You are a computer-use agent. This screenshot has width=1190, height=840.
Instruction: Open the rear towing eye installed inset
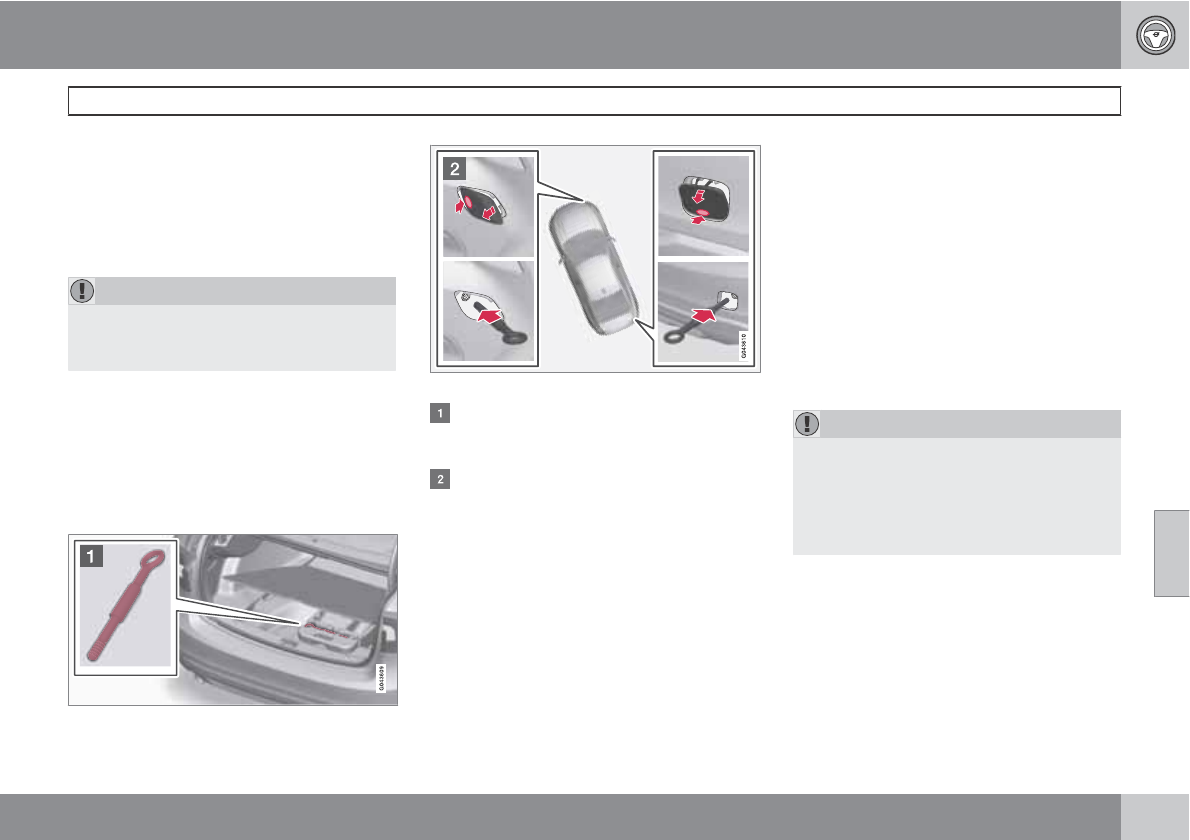704,312
